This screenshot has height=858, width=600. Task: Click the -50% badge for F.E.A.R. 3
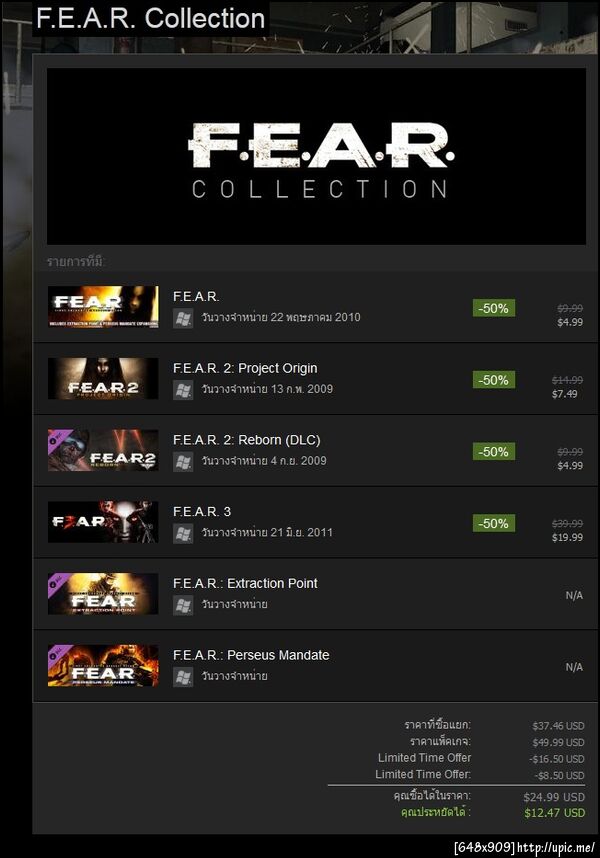click(x=493, y=523)
